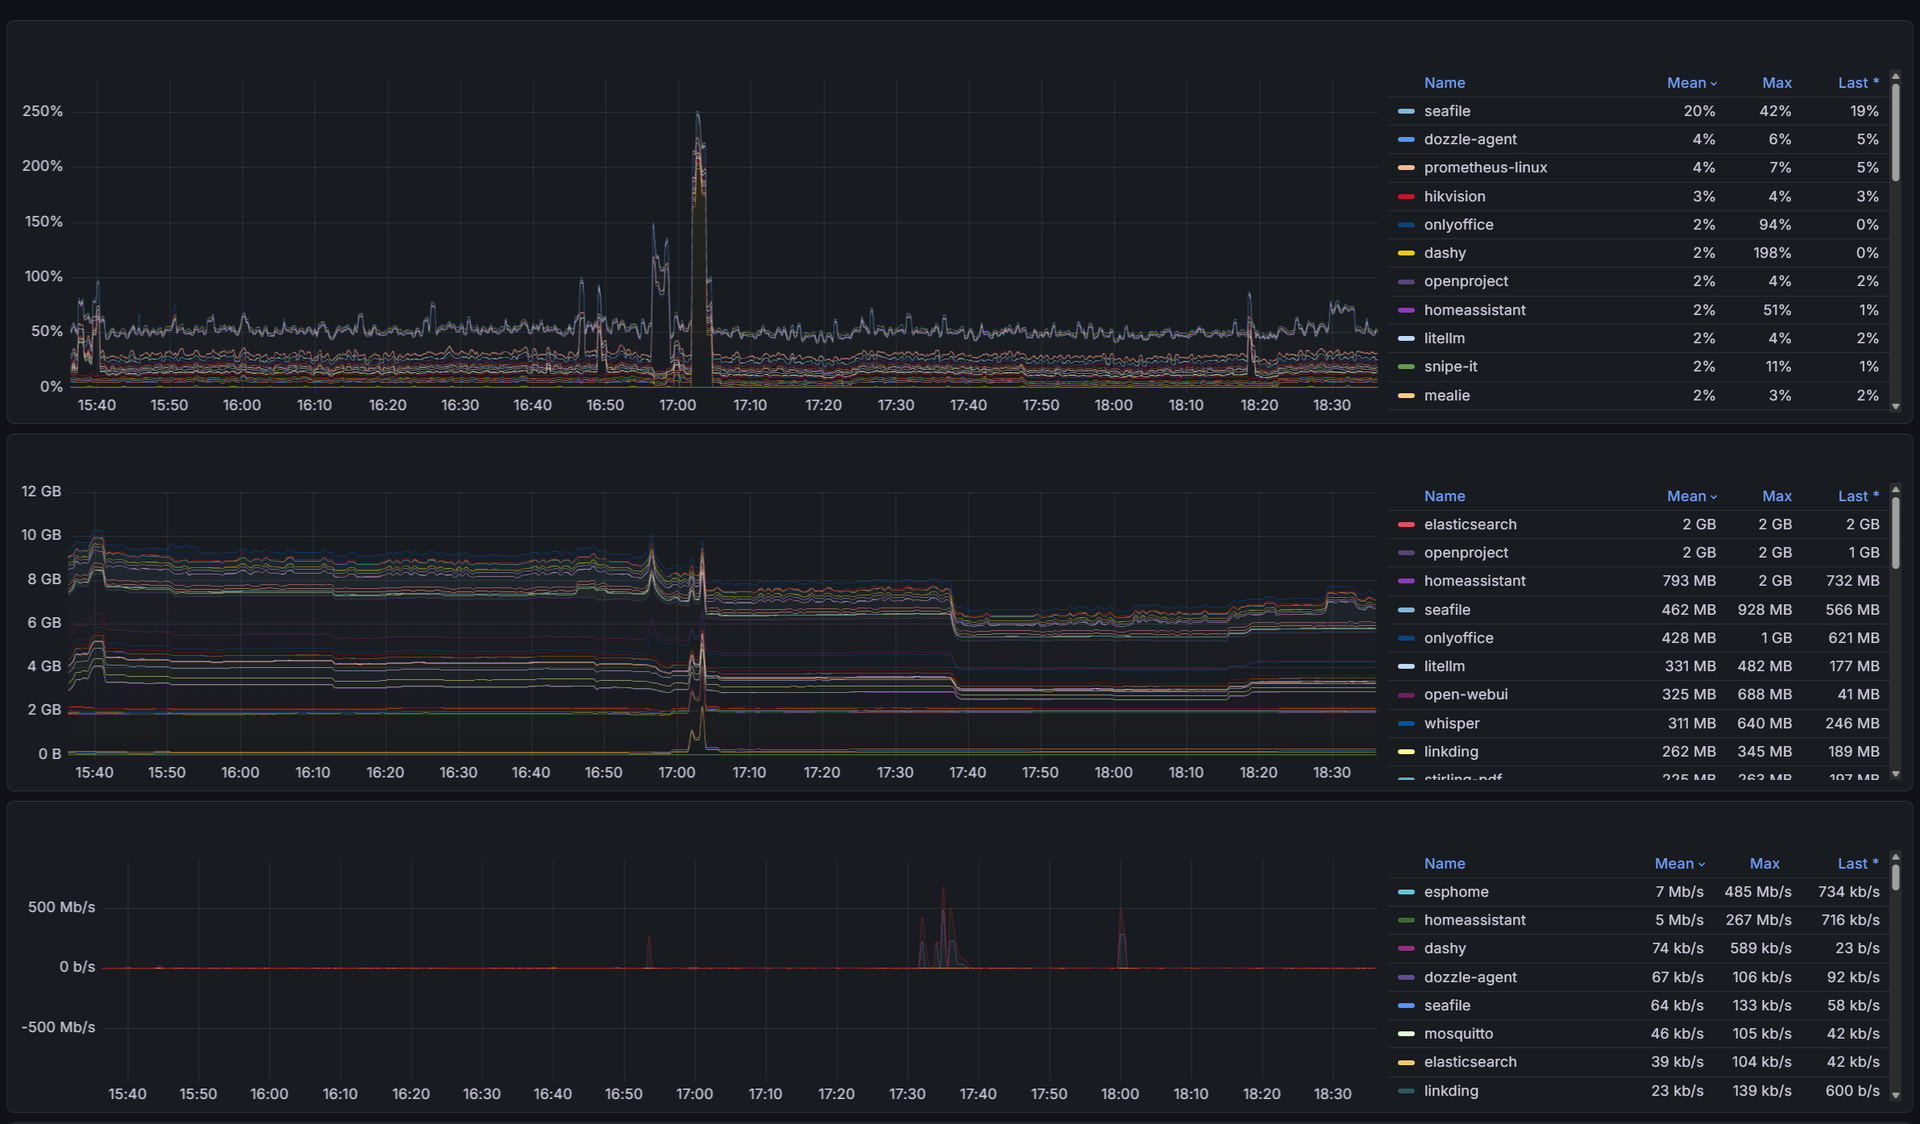The height and width of the screenshot is (1124, 1920).
Task: Click the snipe-it green series color icon
Action: (x=1406, y=367)
